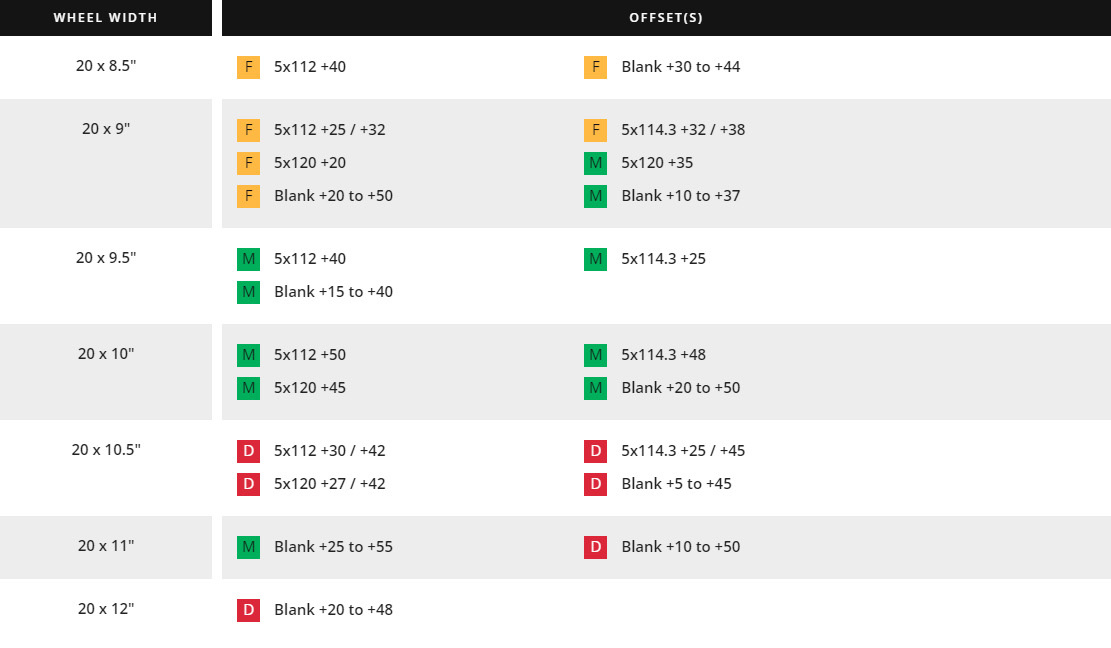Click the orange F swatch beside 5x112 +25 / +32
Image resolution: width=1111 pixels, height=648 pixels.
pyautogui.click(x=248, y=130)
